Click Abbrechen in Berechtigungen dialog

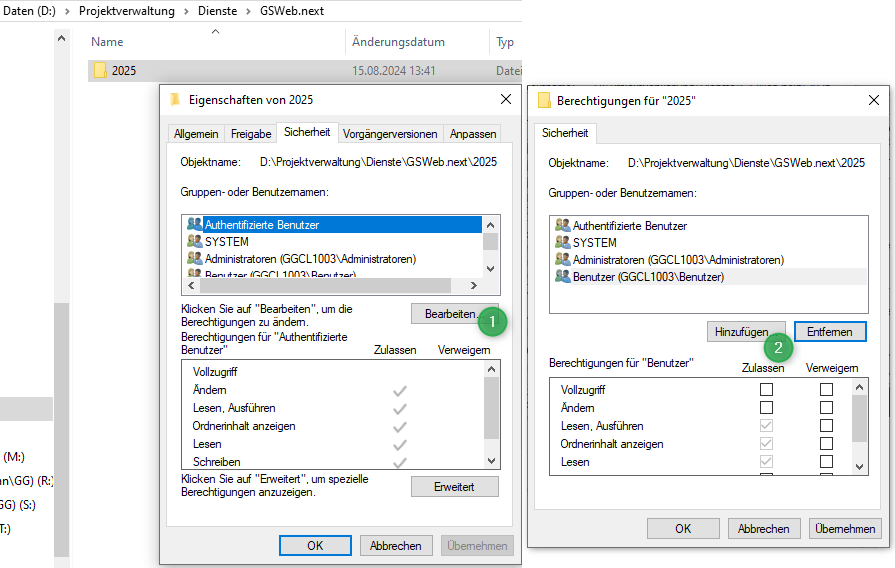[x=764, y=529]
